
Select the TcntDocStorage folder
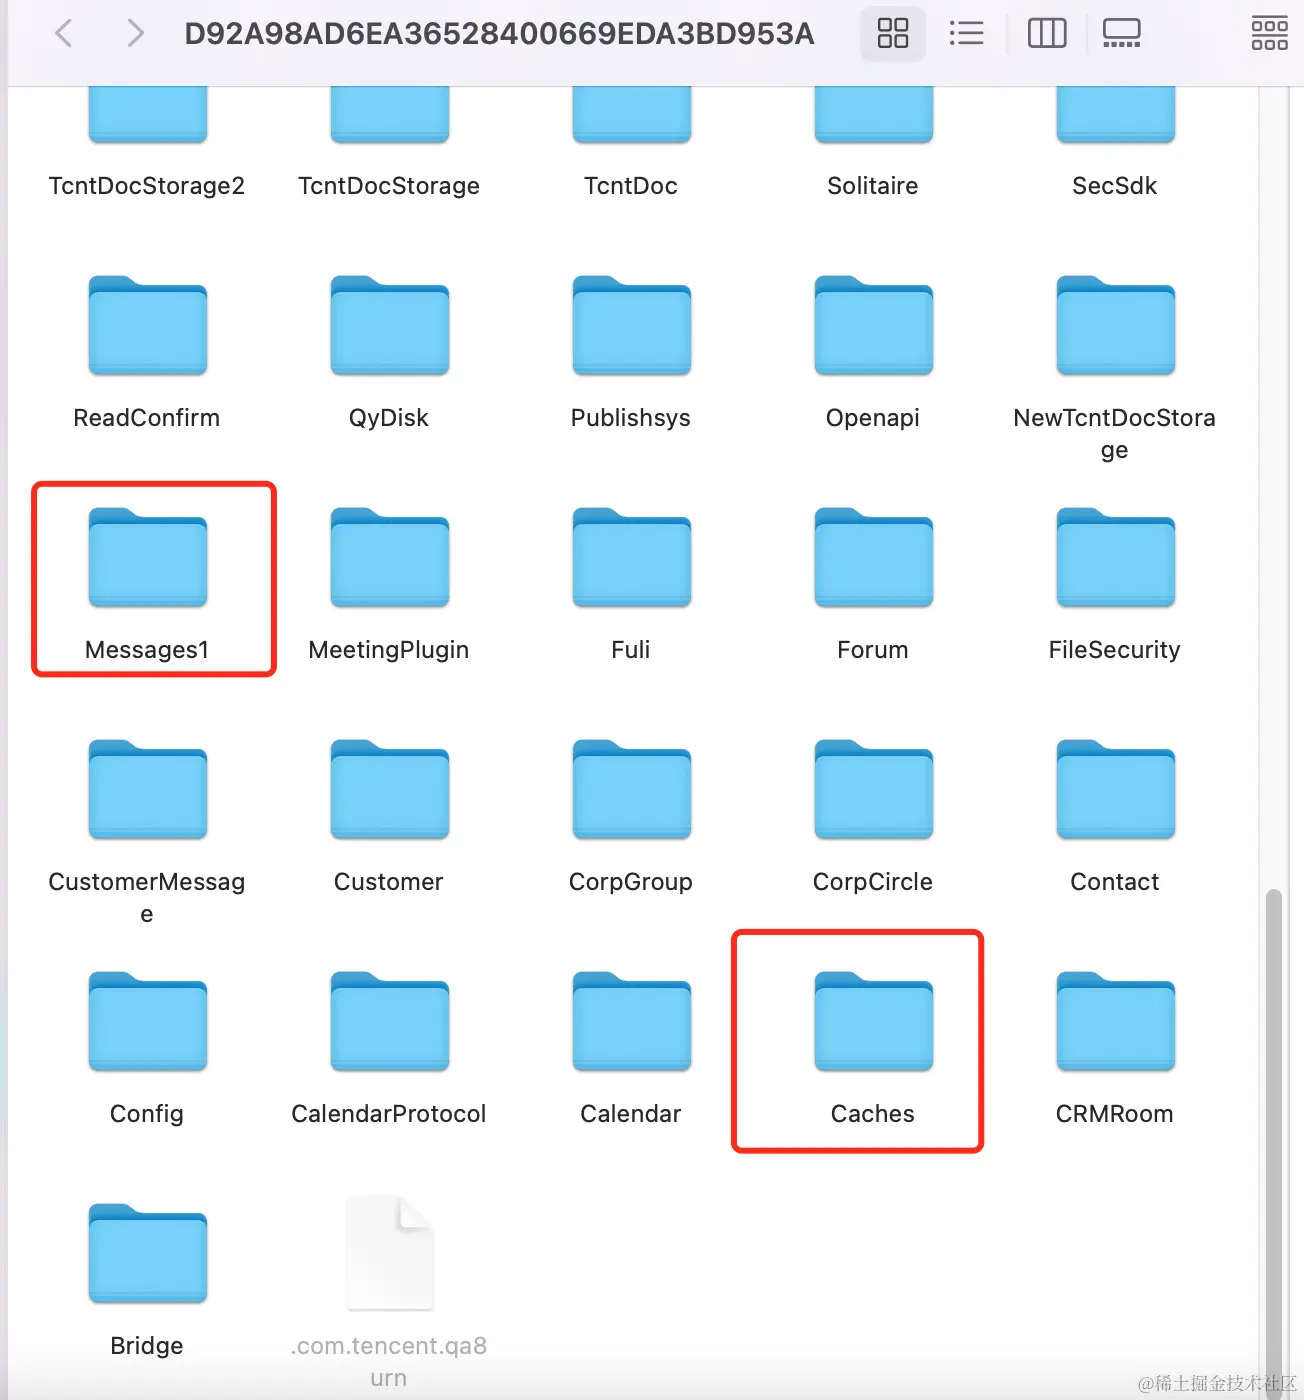[x=389, y=114]
